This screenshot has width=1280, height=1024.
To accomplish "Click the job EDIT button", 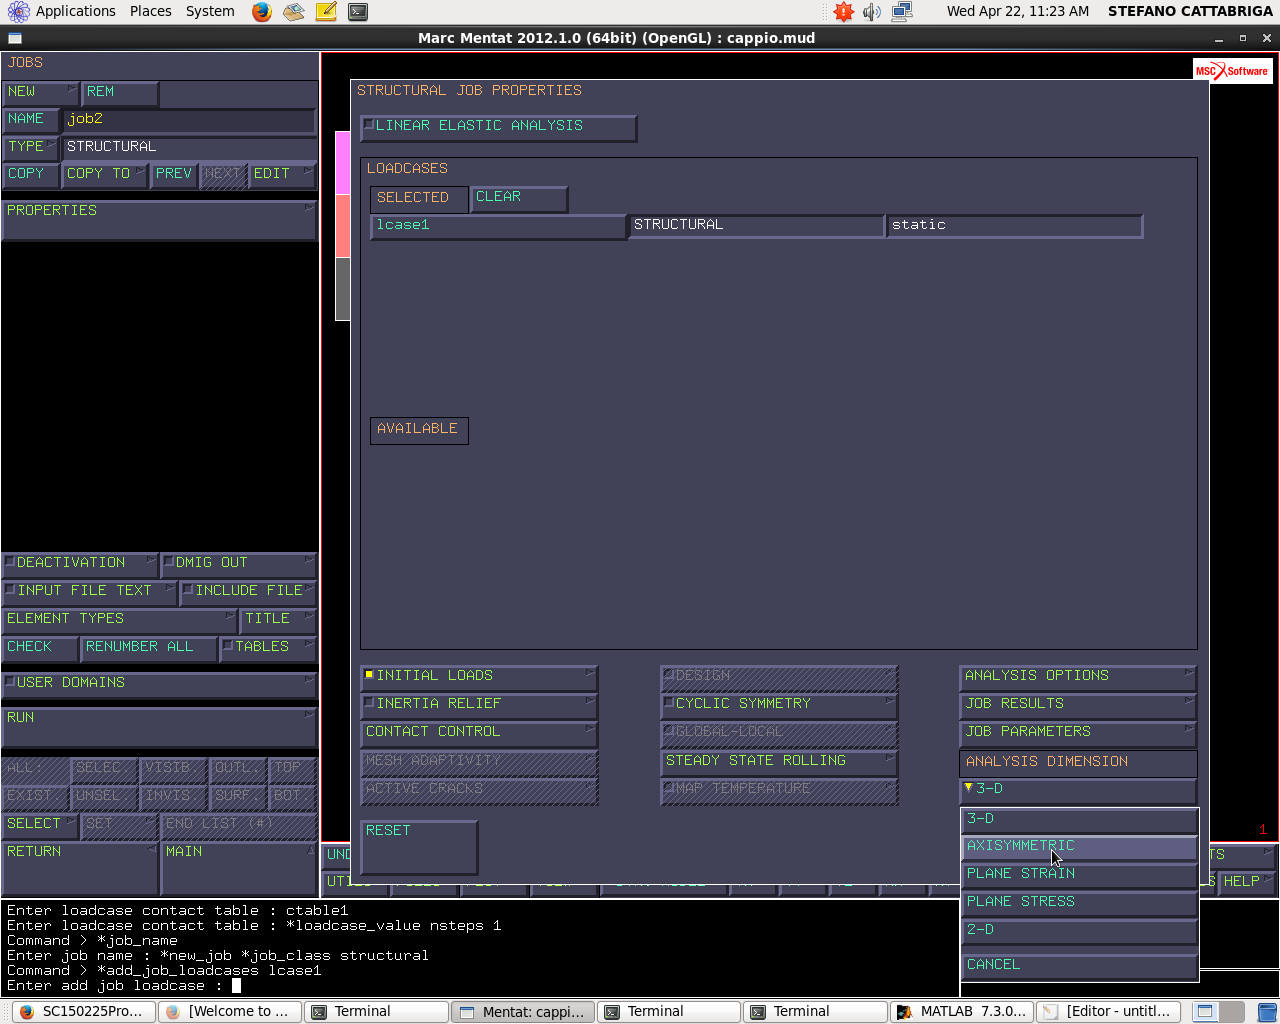I will (282, 175).
